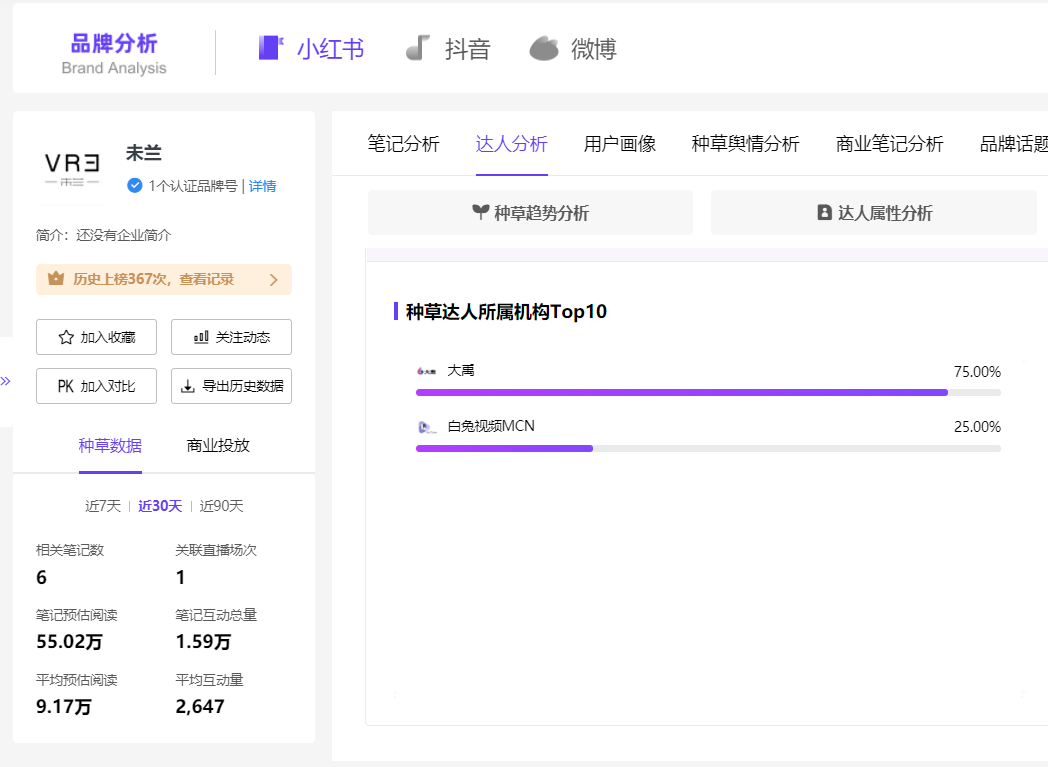Screen dimensions: 1048x767
Task: Click the 平均预估阅读 value 9.17万
Action: click(x=63, y=707)
